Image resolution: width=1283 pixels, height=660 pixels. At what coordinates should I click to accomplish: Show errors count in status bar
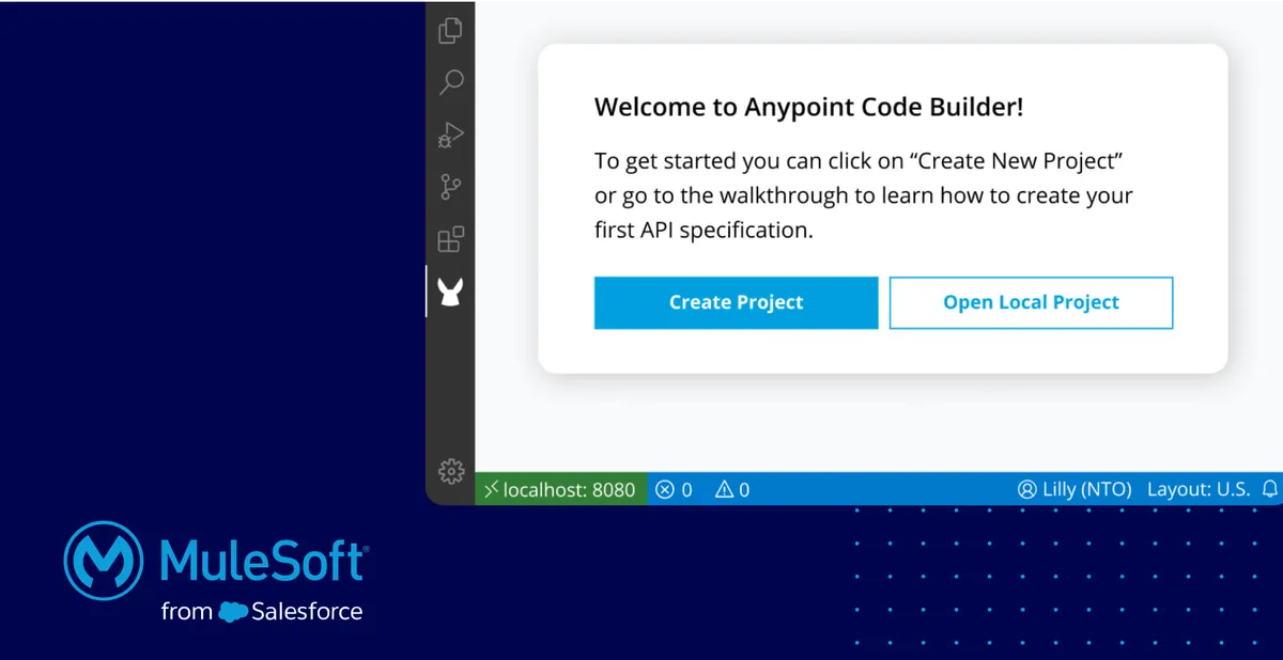[674, 490]
